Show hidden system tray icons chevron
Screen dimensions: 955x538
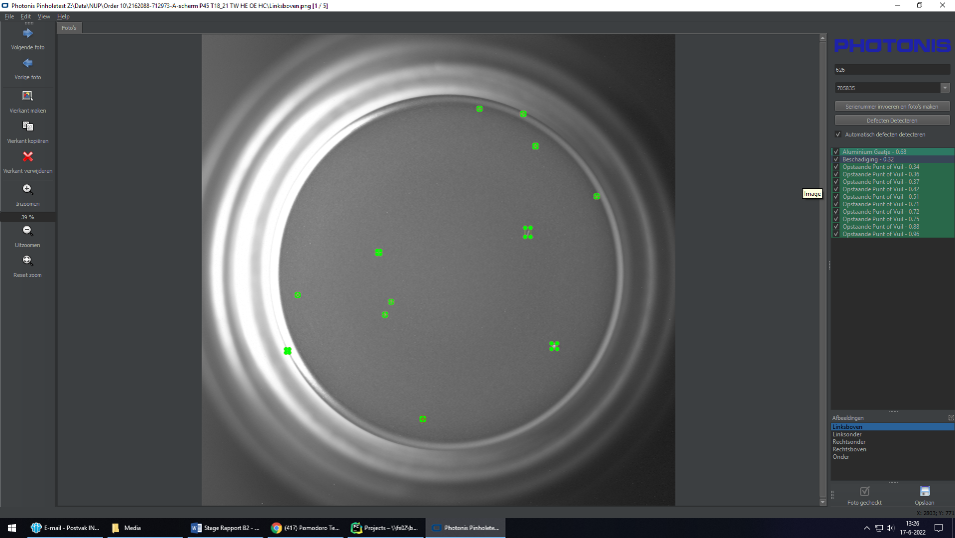[x=867, y=527]
